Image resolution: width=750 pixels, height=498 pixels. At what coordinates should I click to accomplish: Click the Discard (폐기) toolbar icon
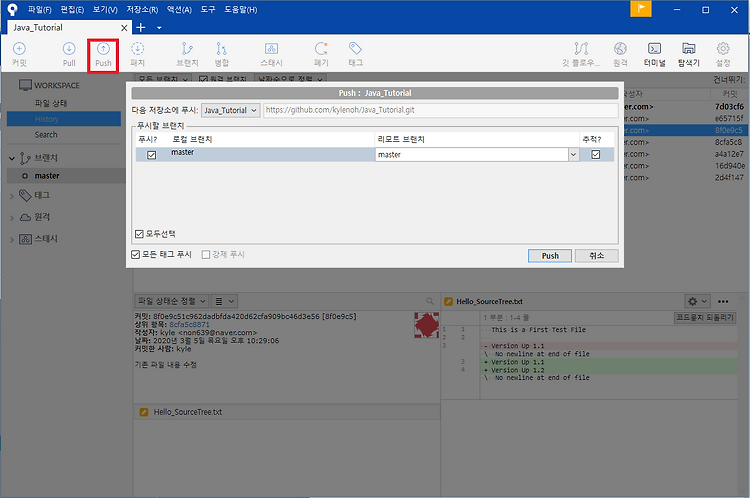321,54
